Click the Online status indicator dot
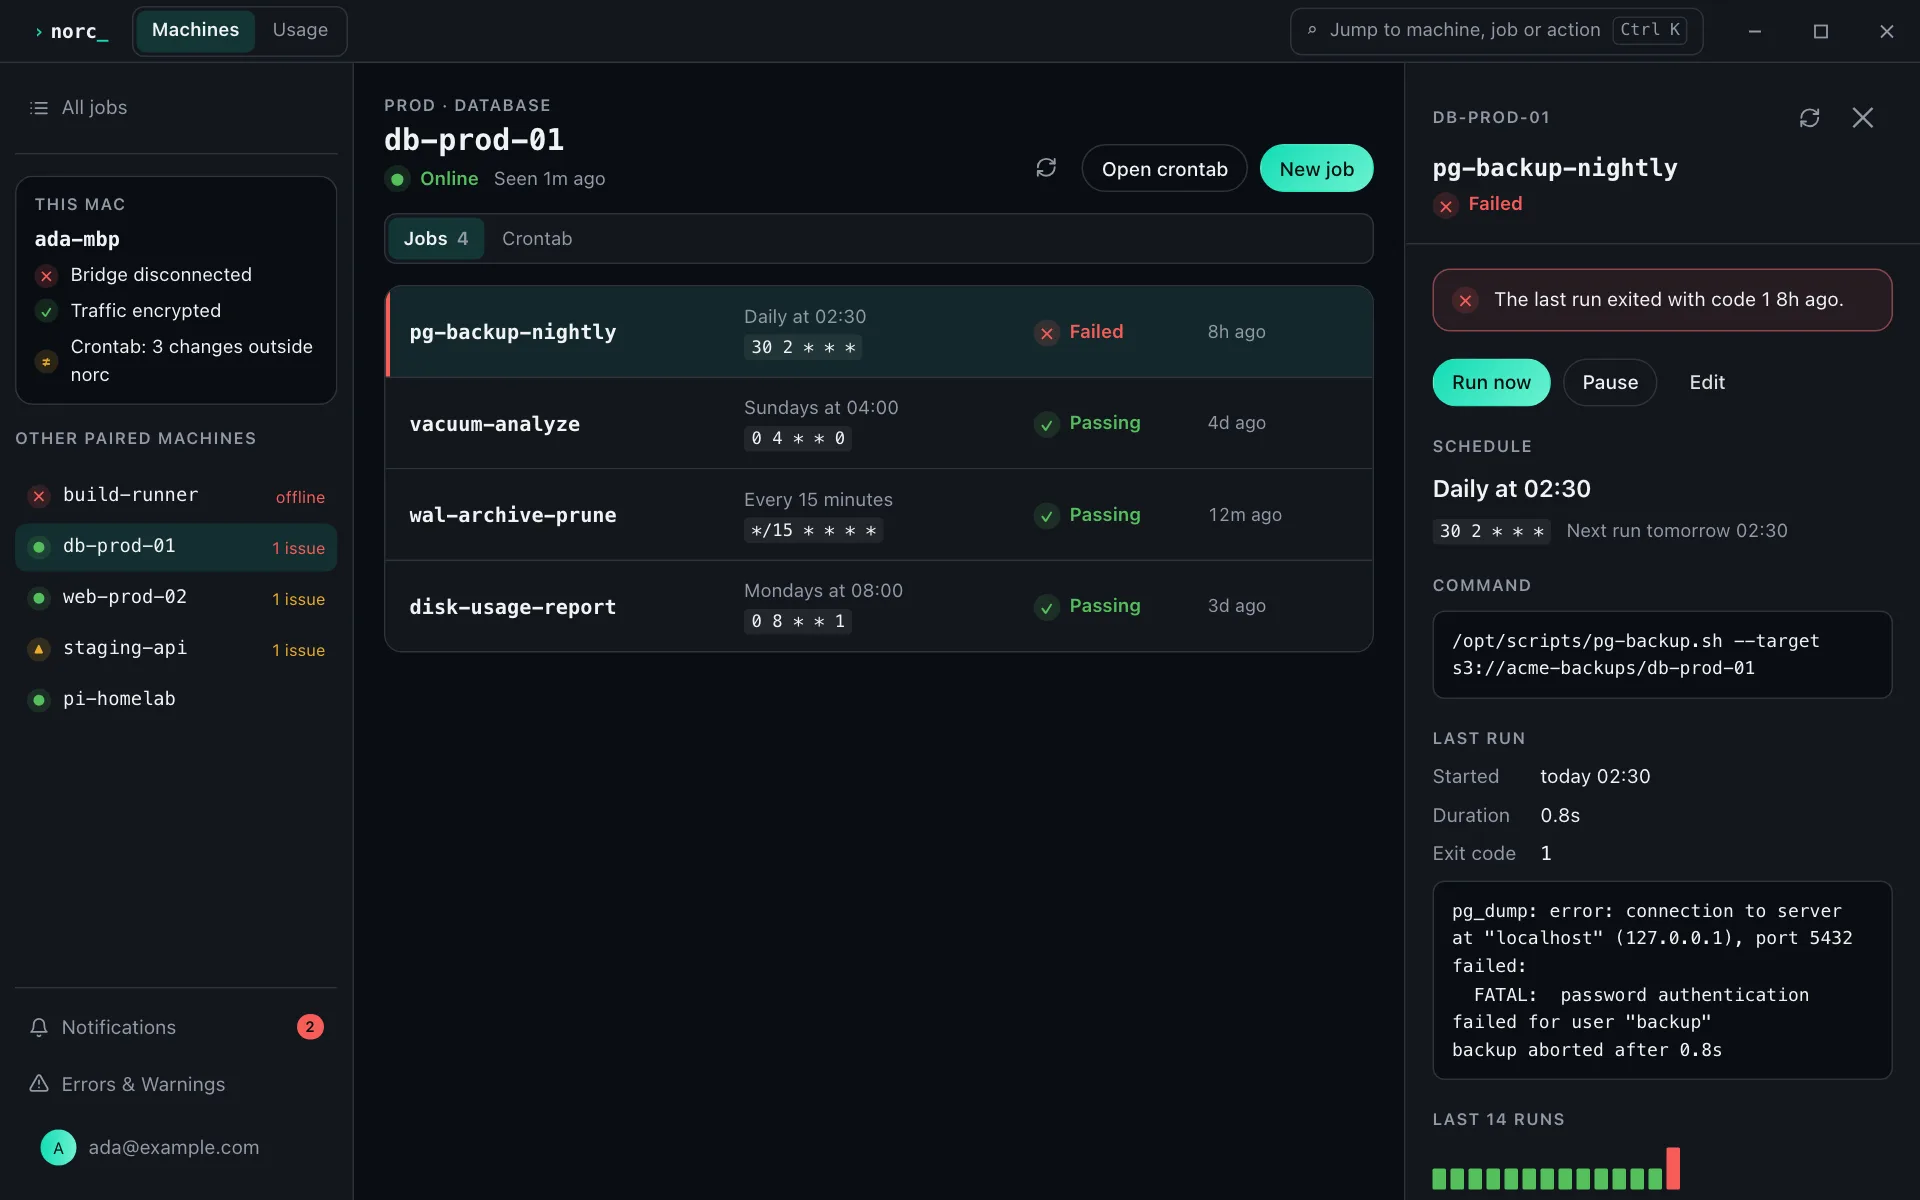The height and width of the screenshot is (1200, 1920). (x=397, y=179)
